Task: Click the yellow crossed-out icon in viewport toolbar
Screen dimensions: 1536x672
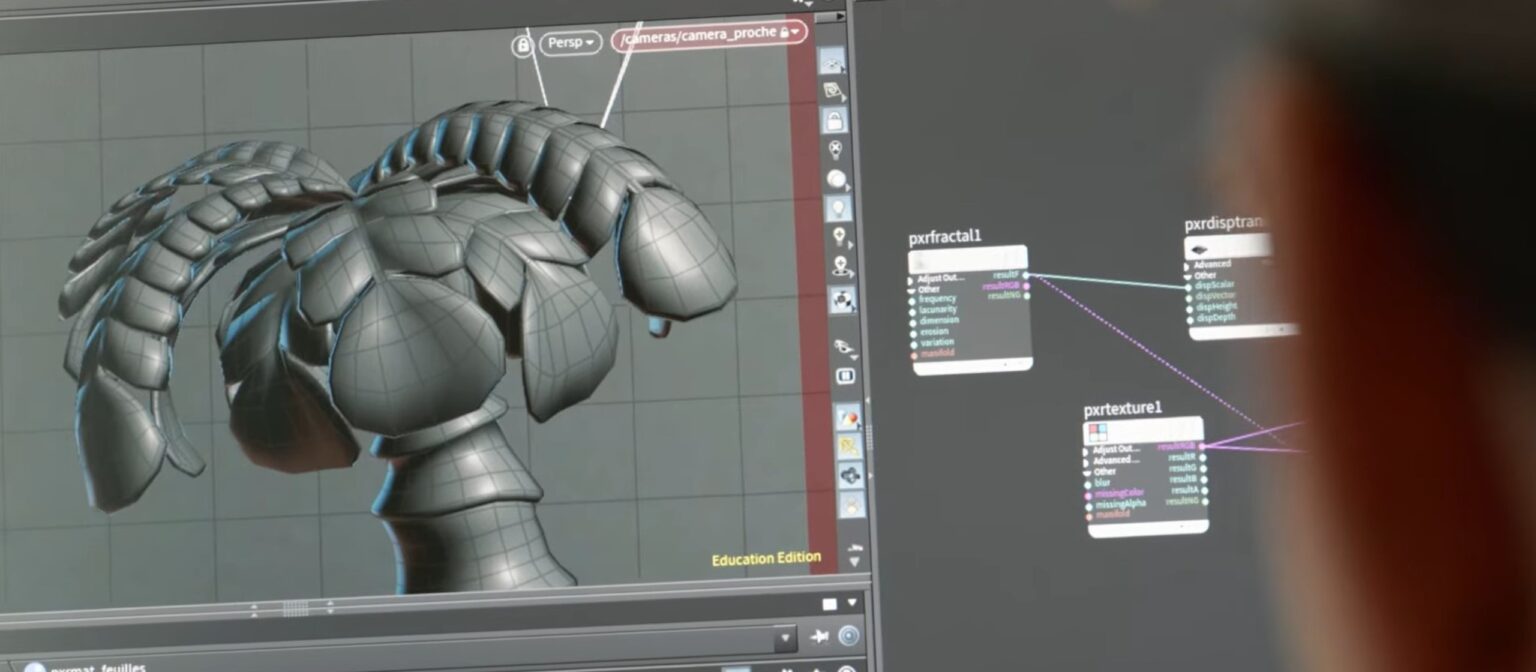Action: pos(849,446)
